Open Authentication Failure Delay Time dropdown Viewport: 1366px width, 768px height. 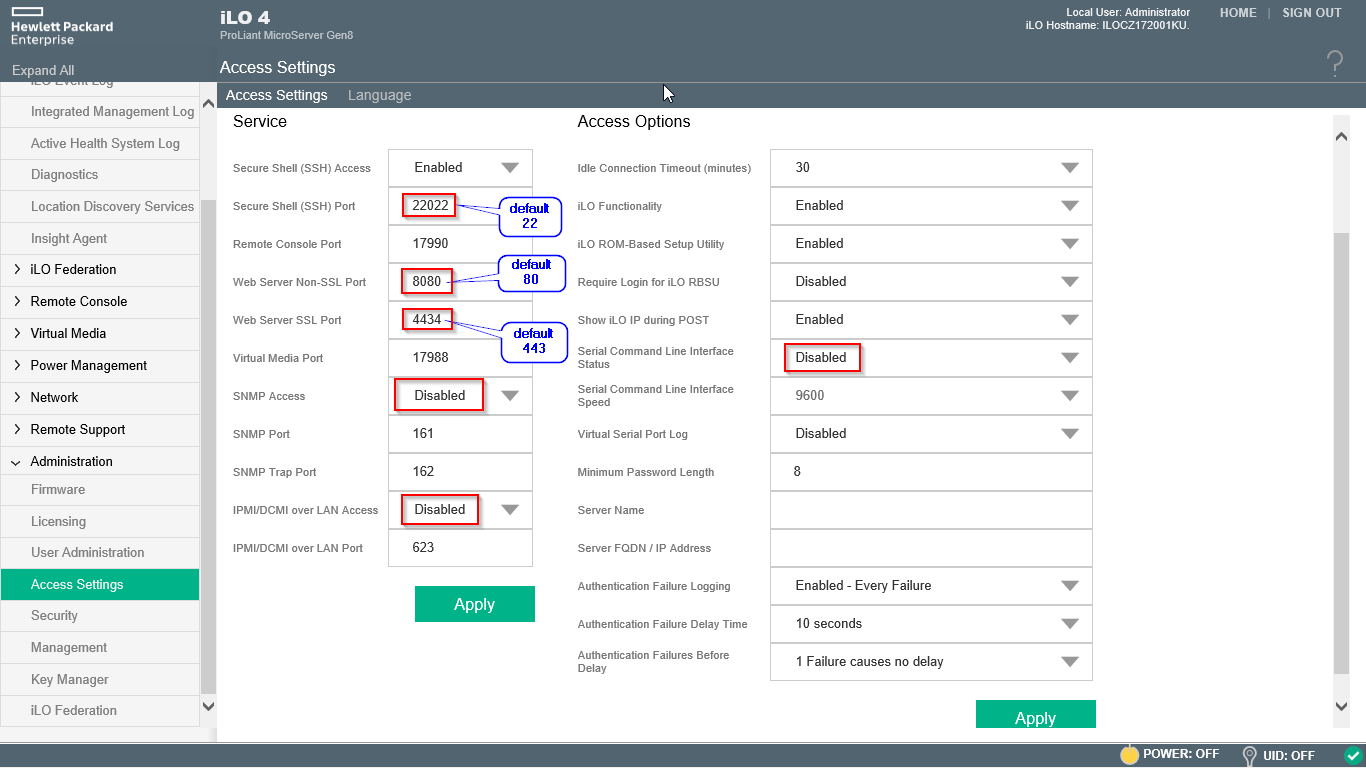pos(931,624)
